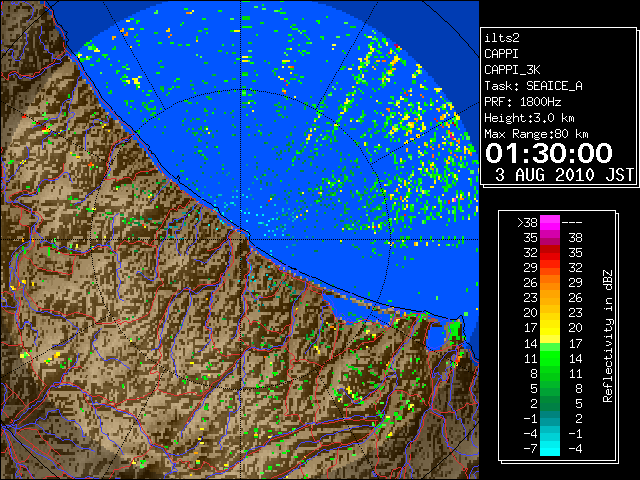
Task: Click the '3 AUG 2010 JST' date
Action: tap(564, 175)
